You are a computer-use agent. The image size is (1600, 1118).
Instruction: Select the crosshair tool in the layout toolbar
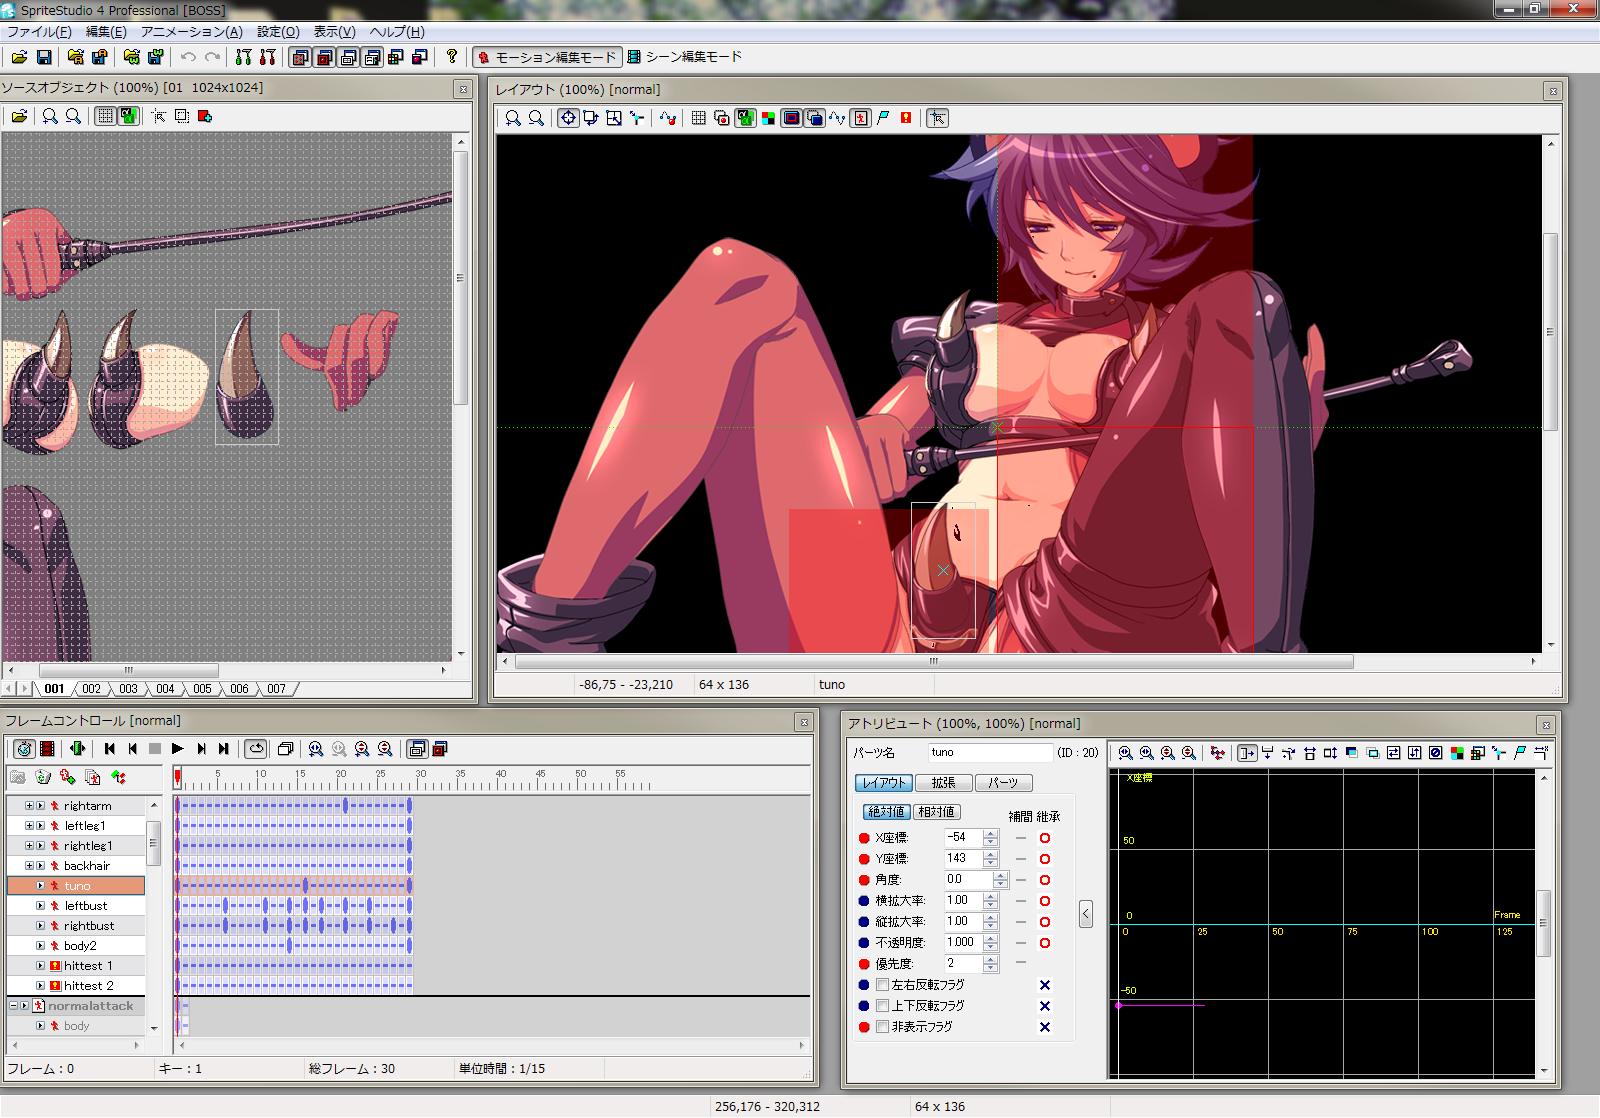click(568, 118)
